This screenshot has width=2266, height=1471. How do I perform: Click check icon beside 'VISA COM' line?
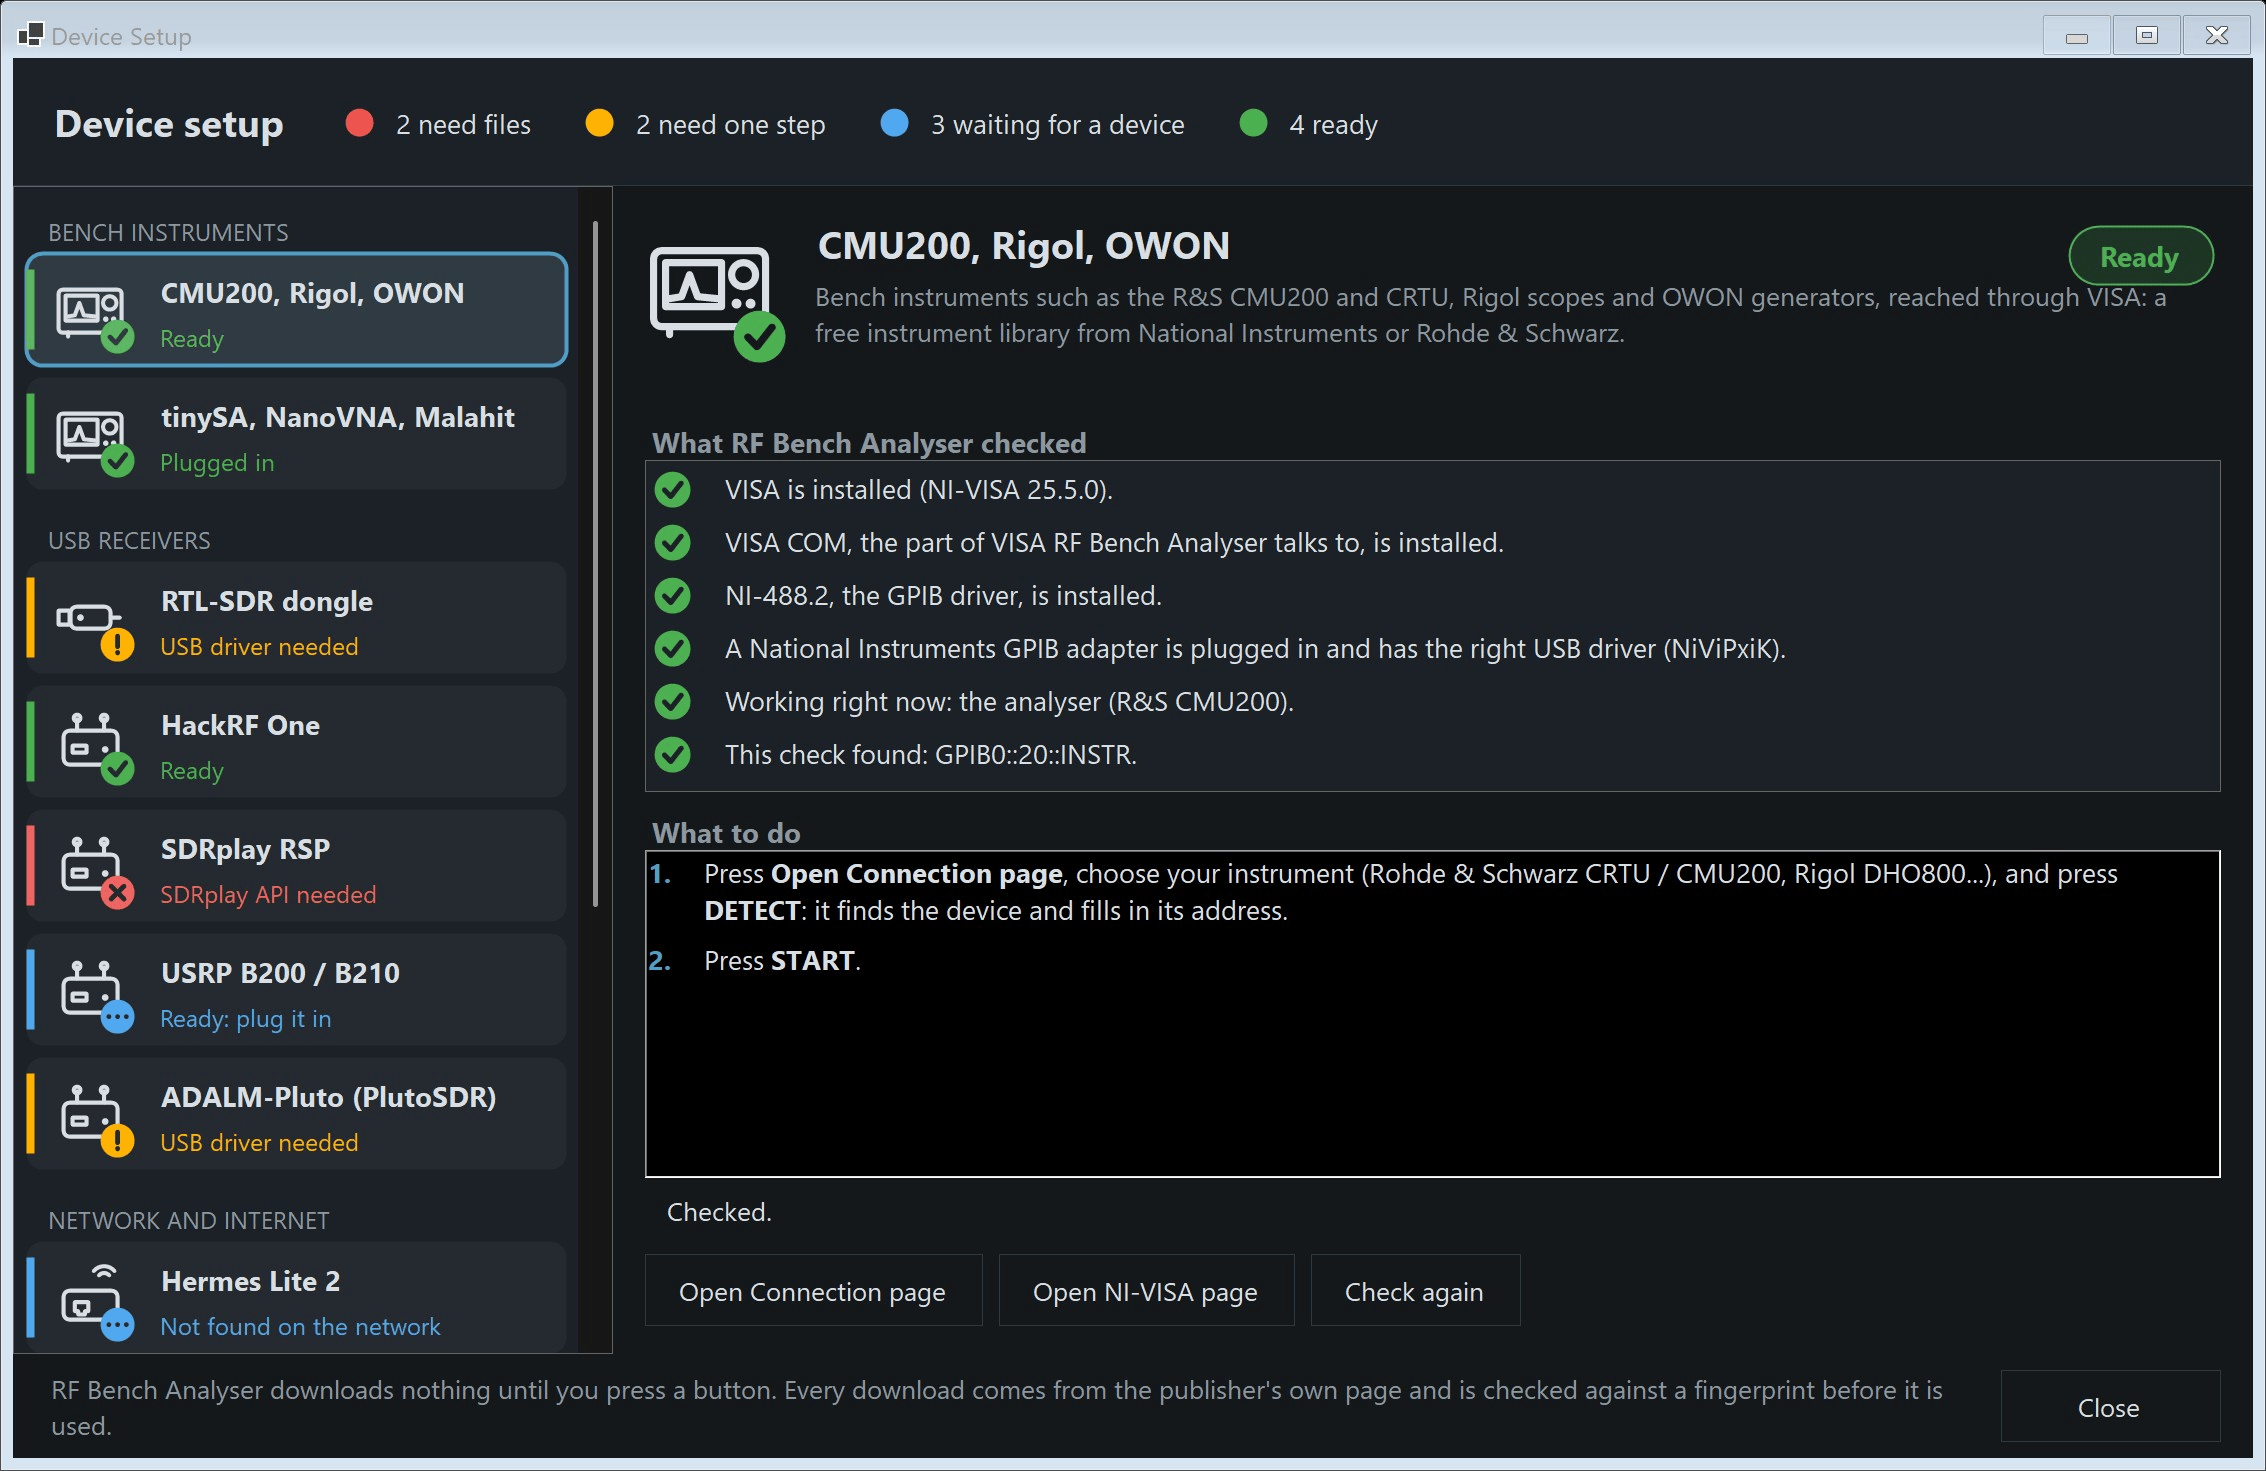673,543
